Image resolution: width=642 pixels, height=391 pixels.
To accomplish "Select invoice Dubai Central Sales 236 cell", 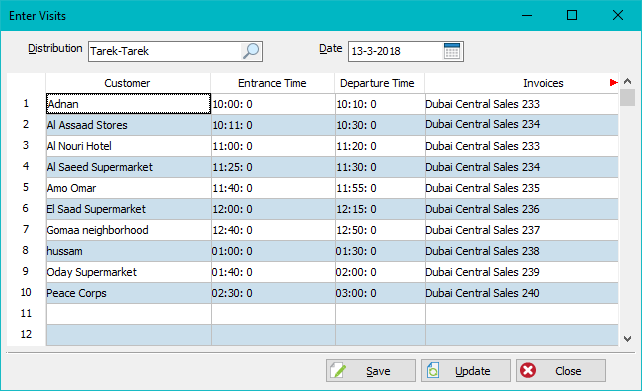I will (x=522, y=209).
